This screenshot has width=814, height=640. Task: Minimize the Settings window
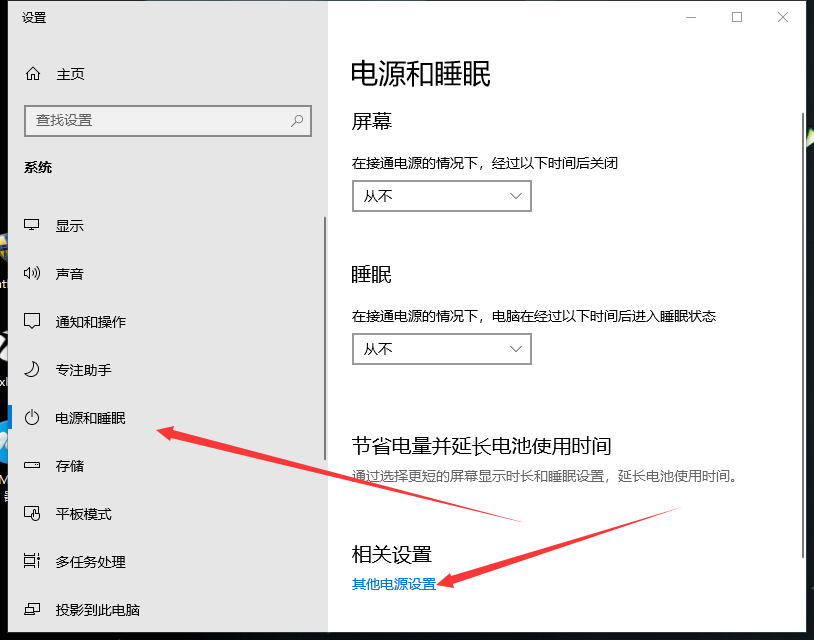click(x=691, y=17)
